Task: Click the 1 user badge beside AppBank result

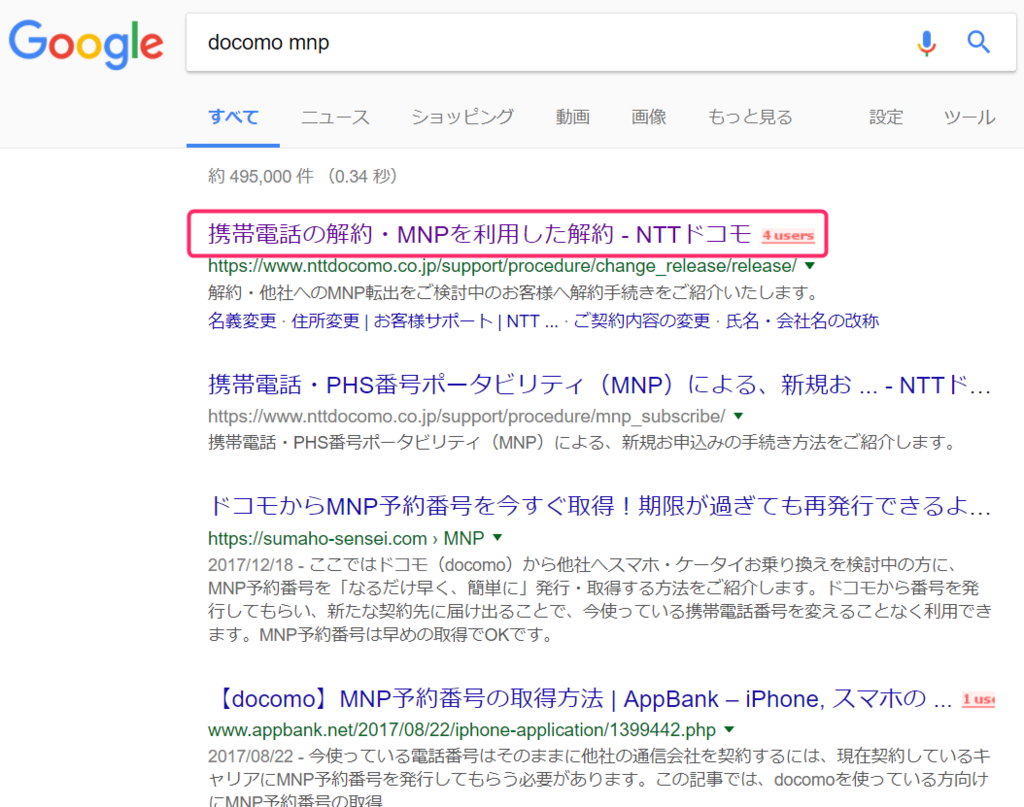Action: [x=978, y=700]
